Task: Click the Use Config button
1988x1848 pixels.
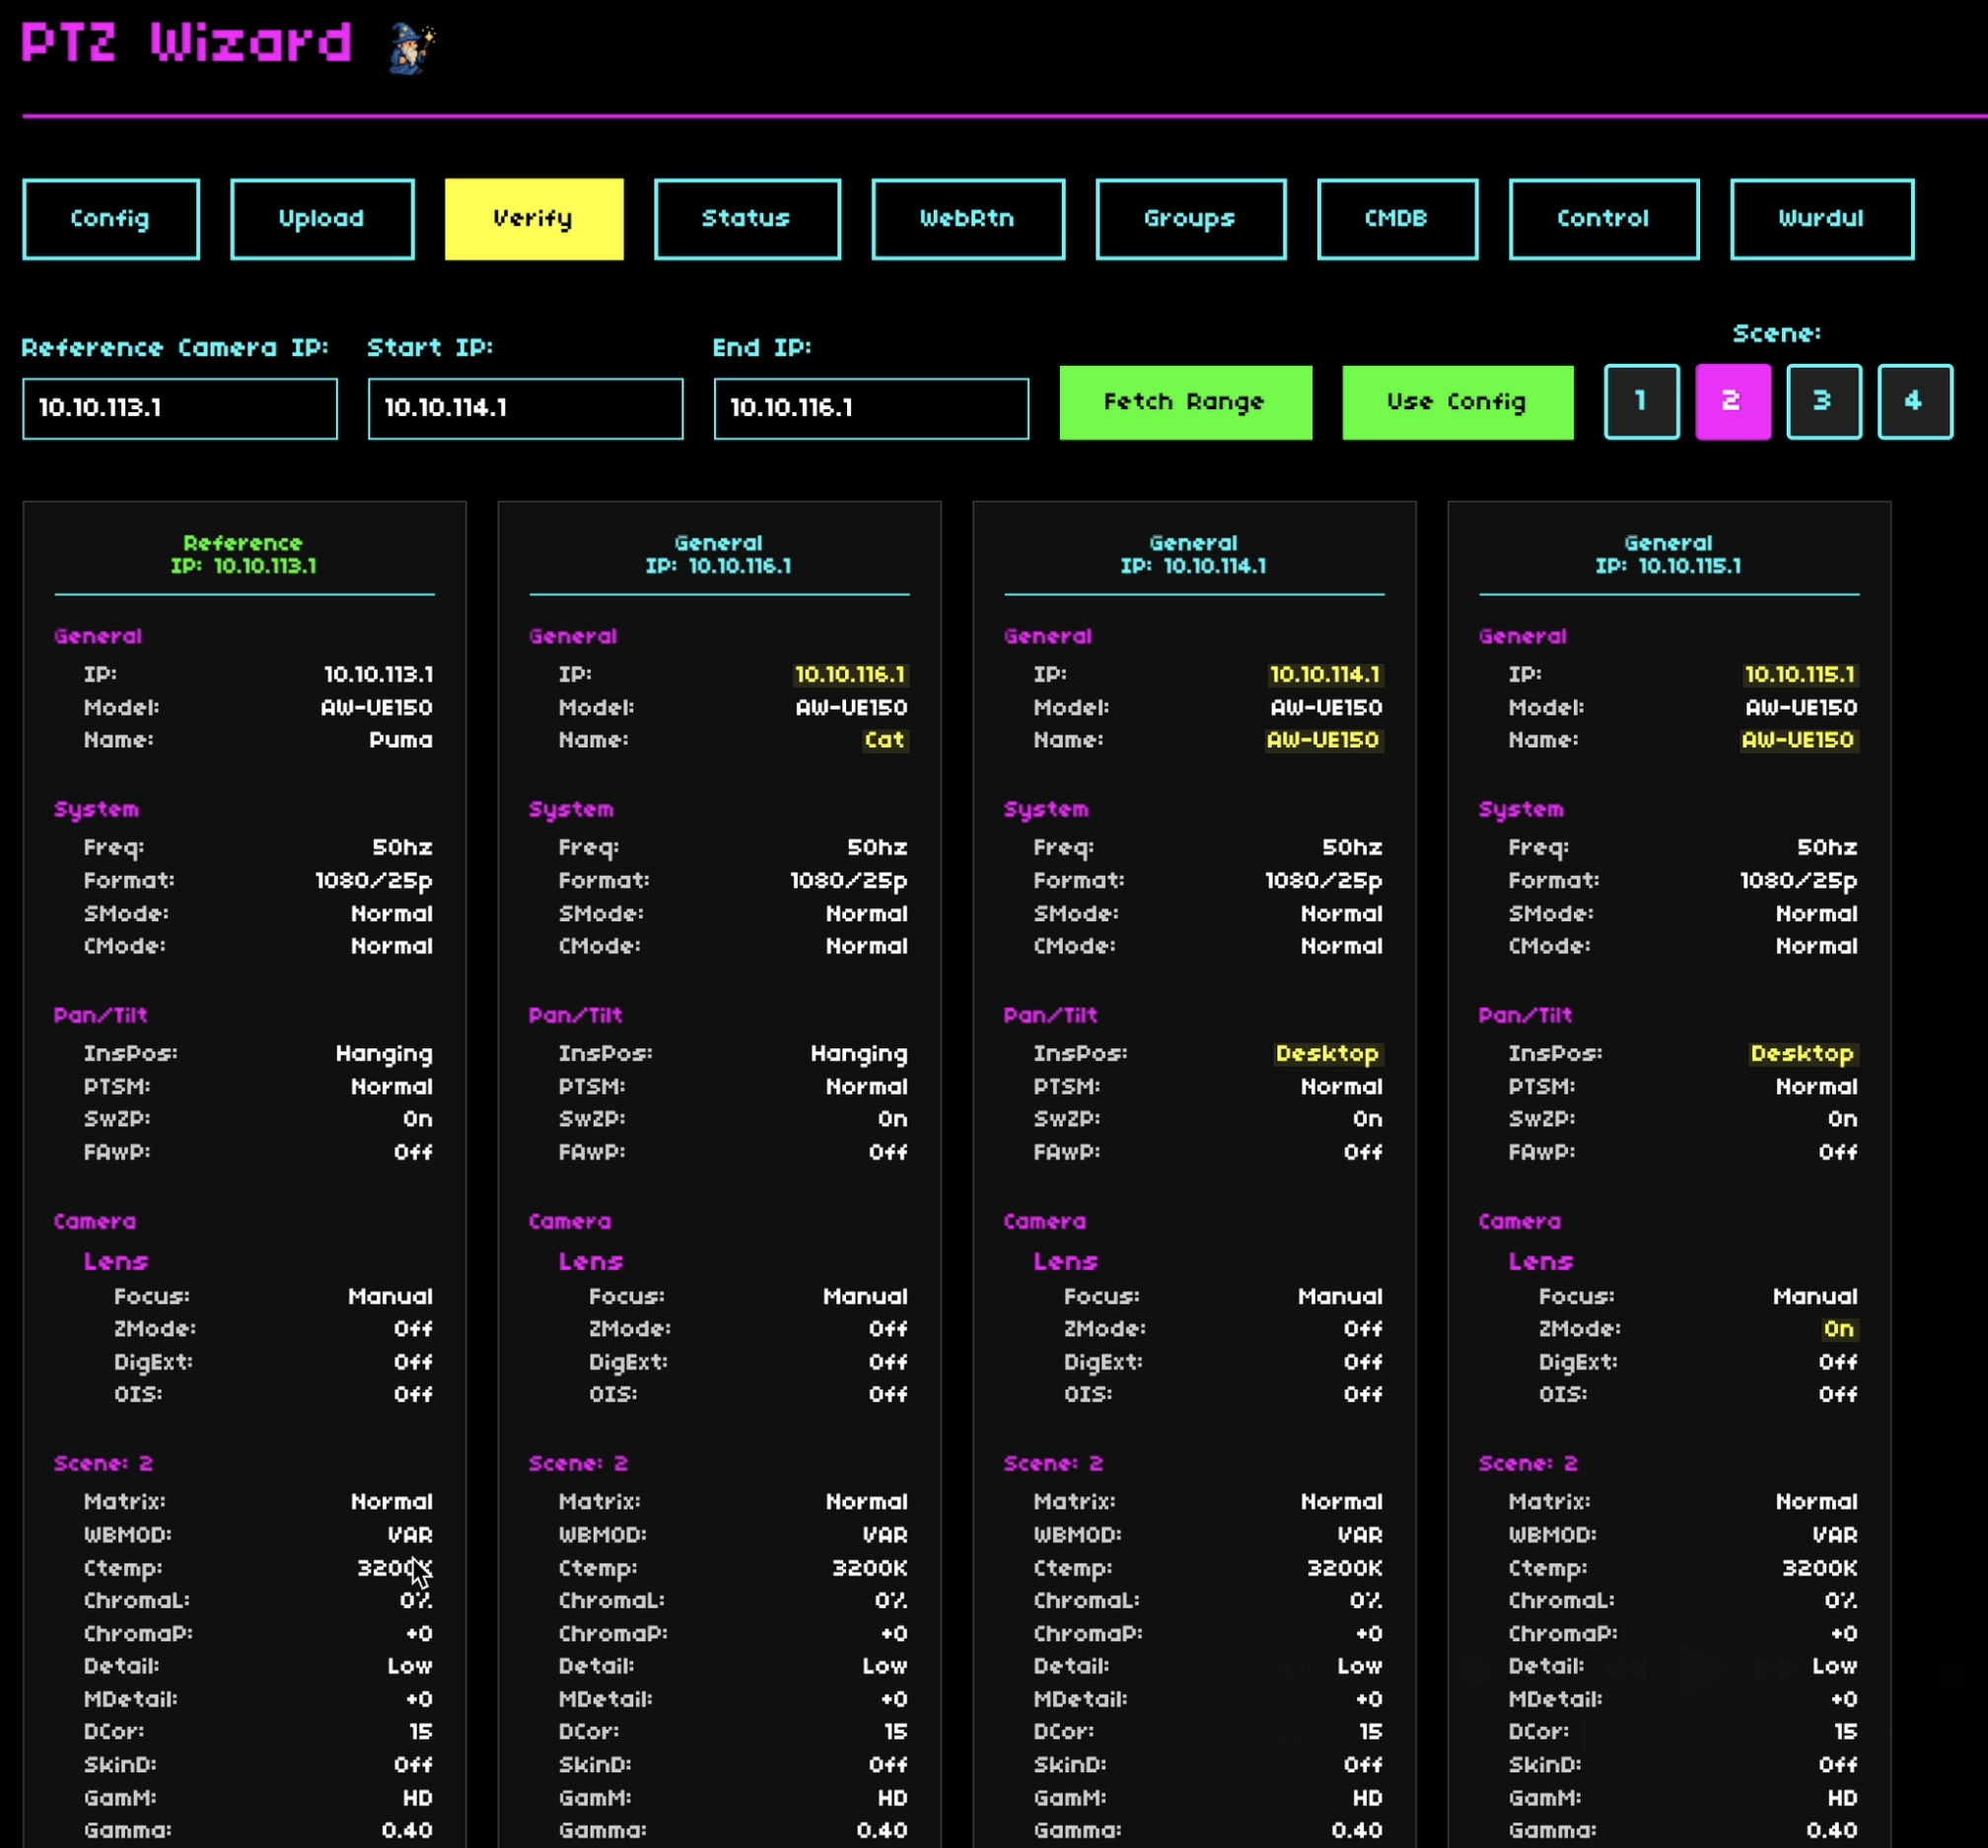Action: point(1458,402)
